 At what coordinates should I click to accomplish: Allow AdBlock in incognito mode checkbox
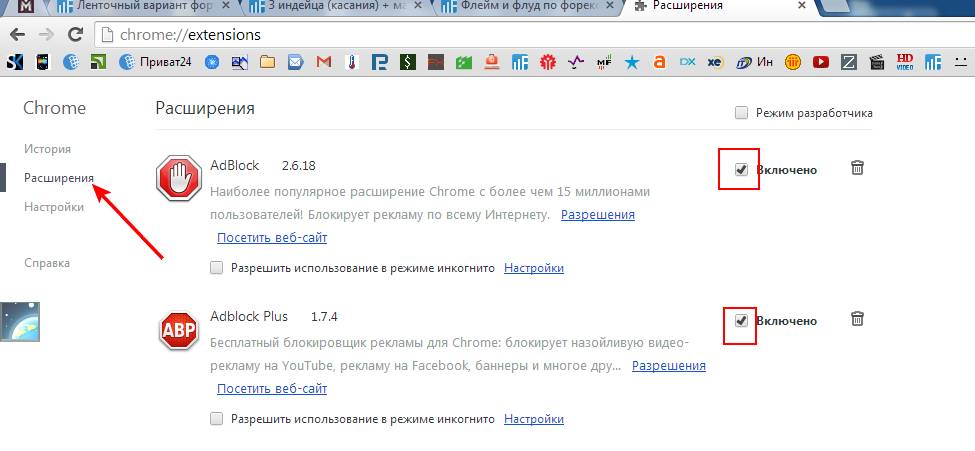click(x=217, y=268)
